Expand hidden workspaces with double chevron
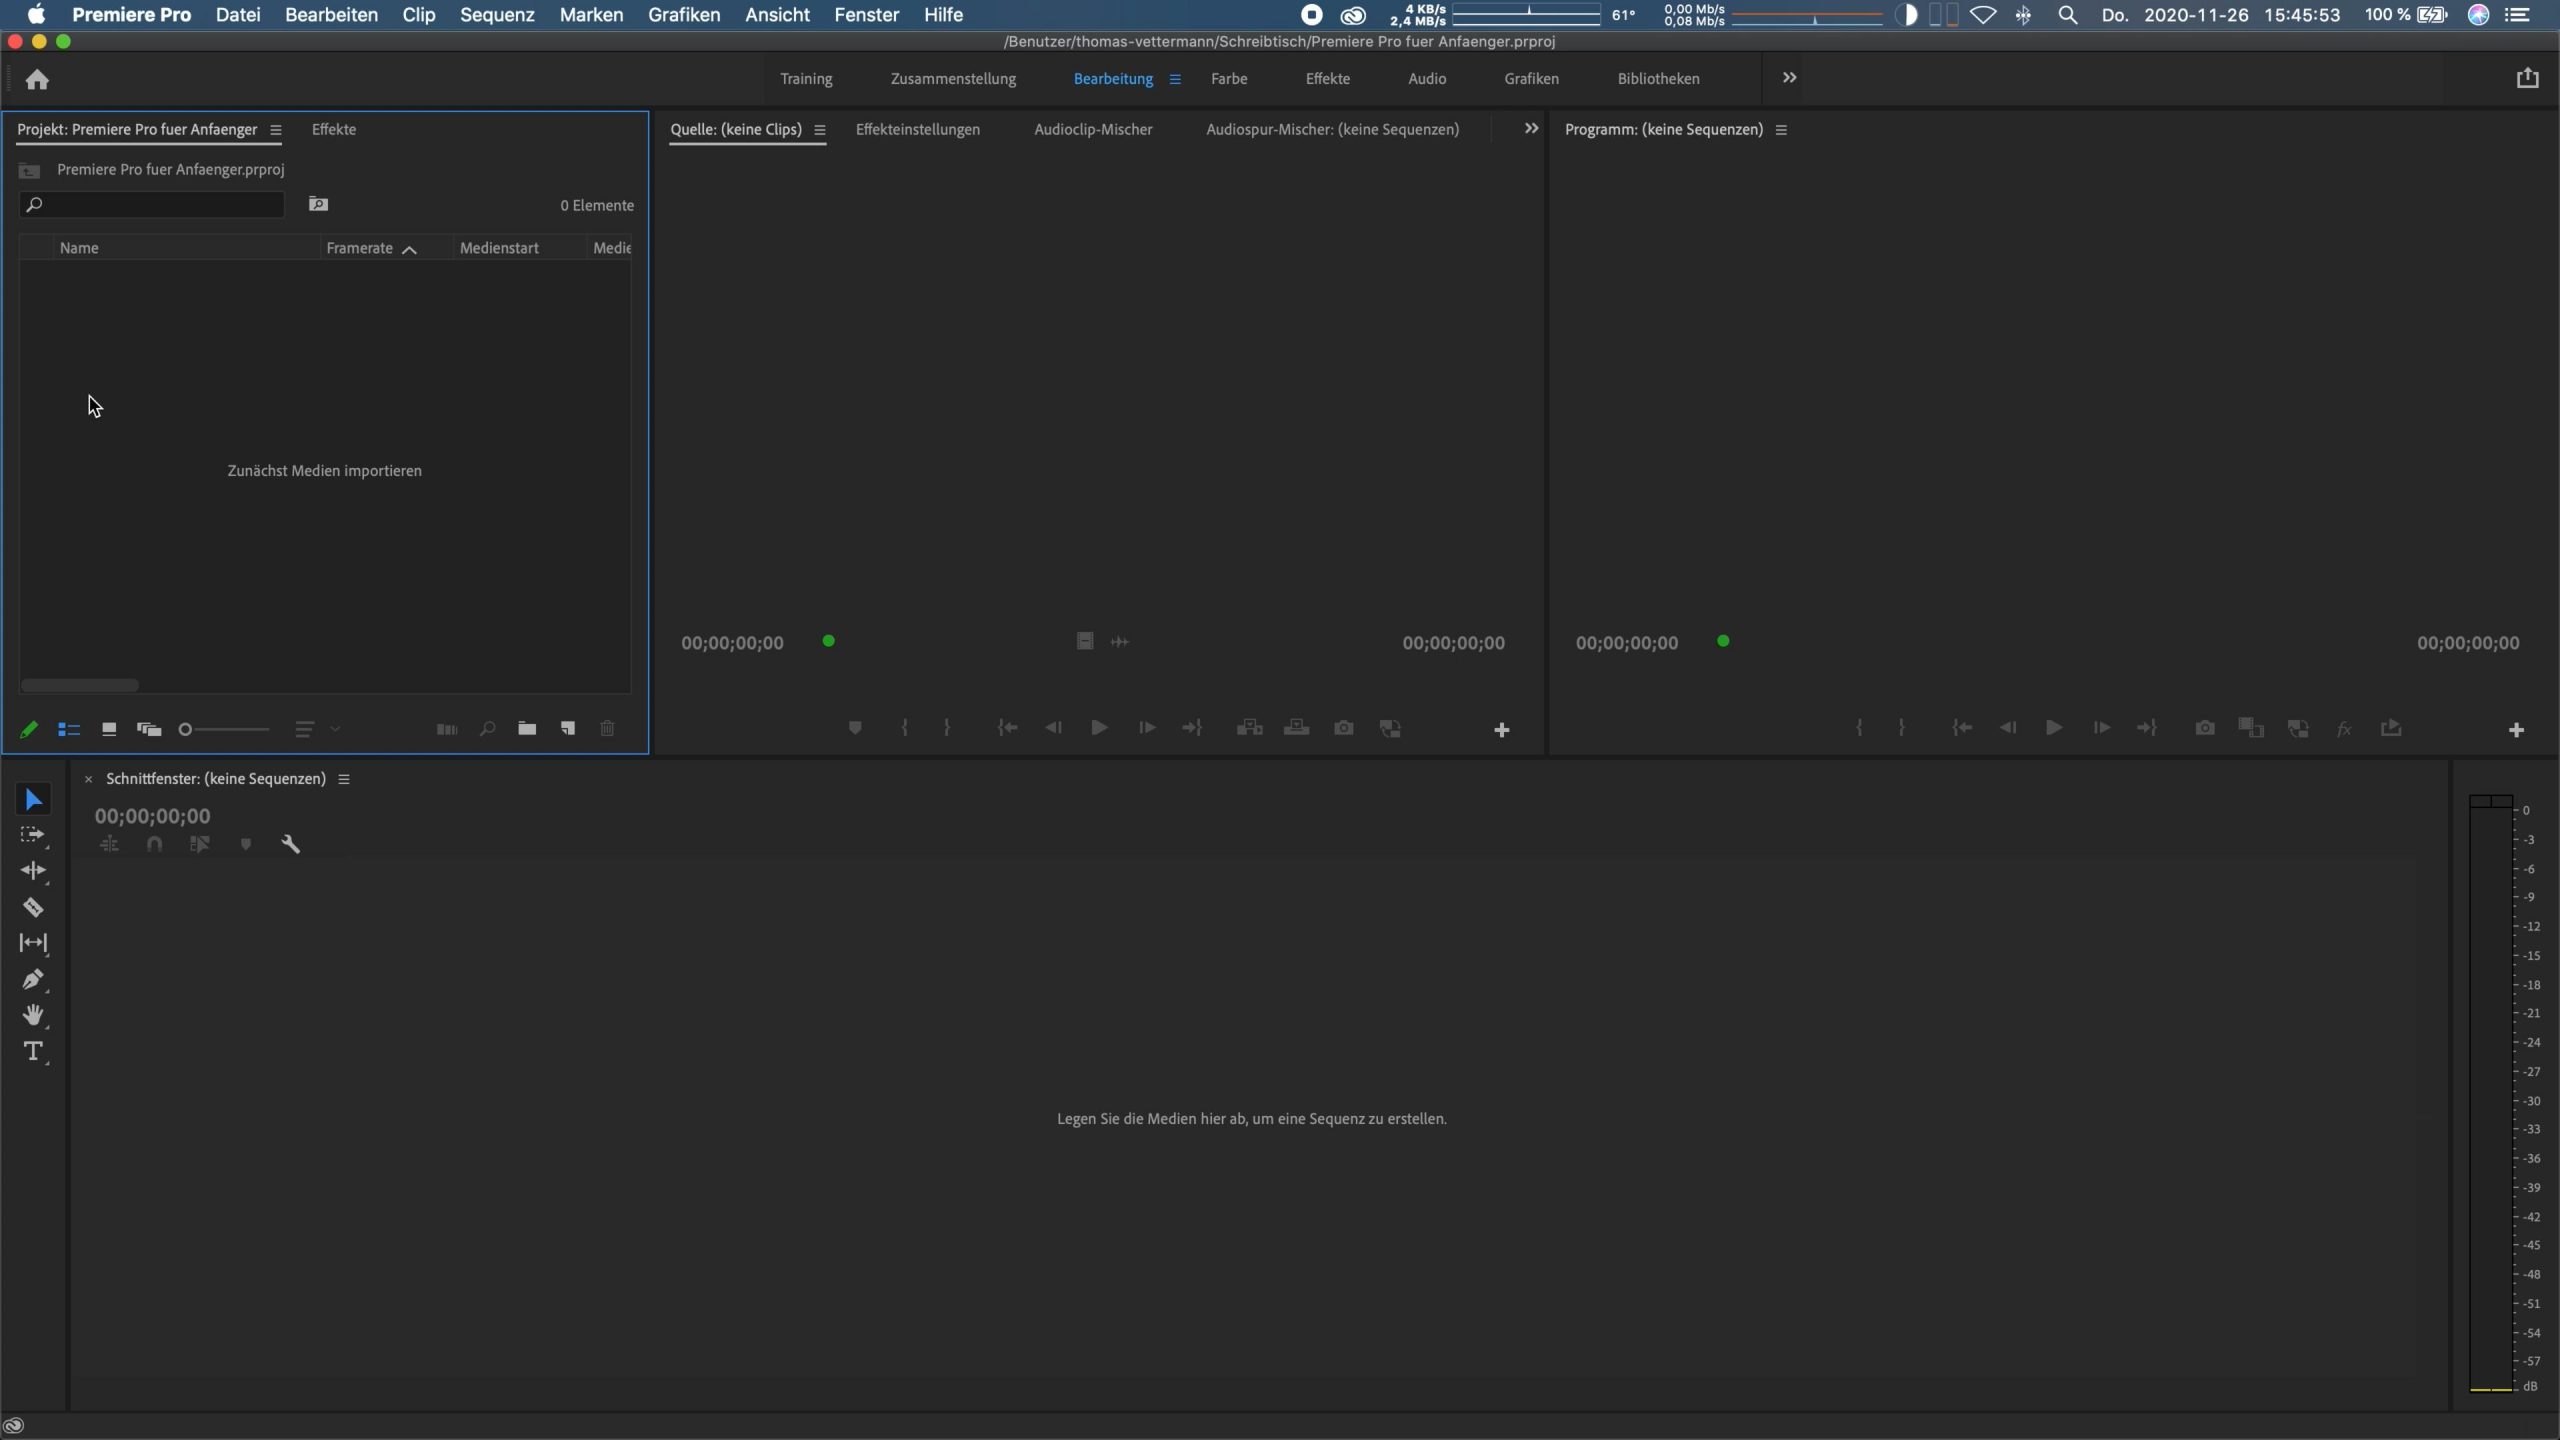 coord(1789,78)
